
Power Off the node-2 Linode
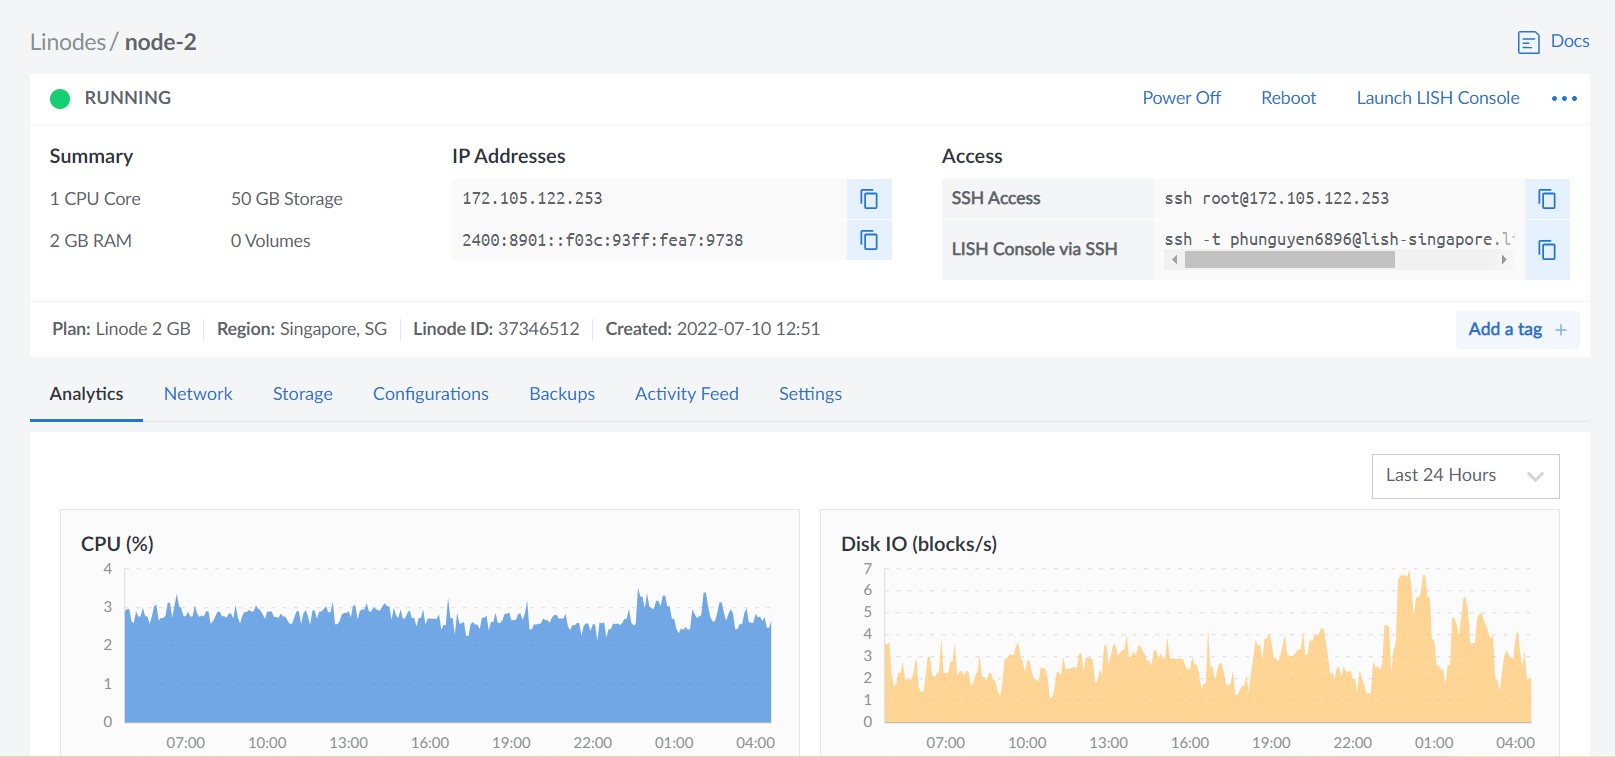1181,98
